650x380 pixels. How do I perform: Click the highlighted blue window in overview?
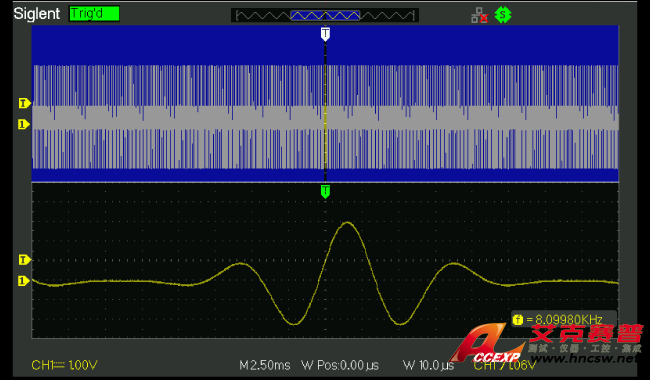(325, 16)
